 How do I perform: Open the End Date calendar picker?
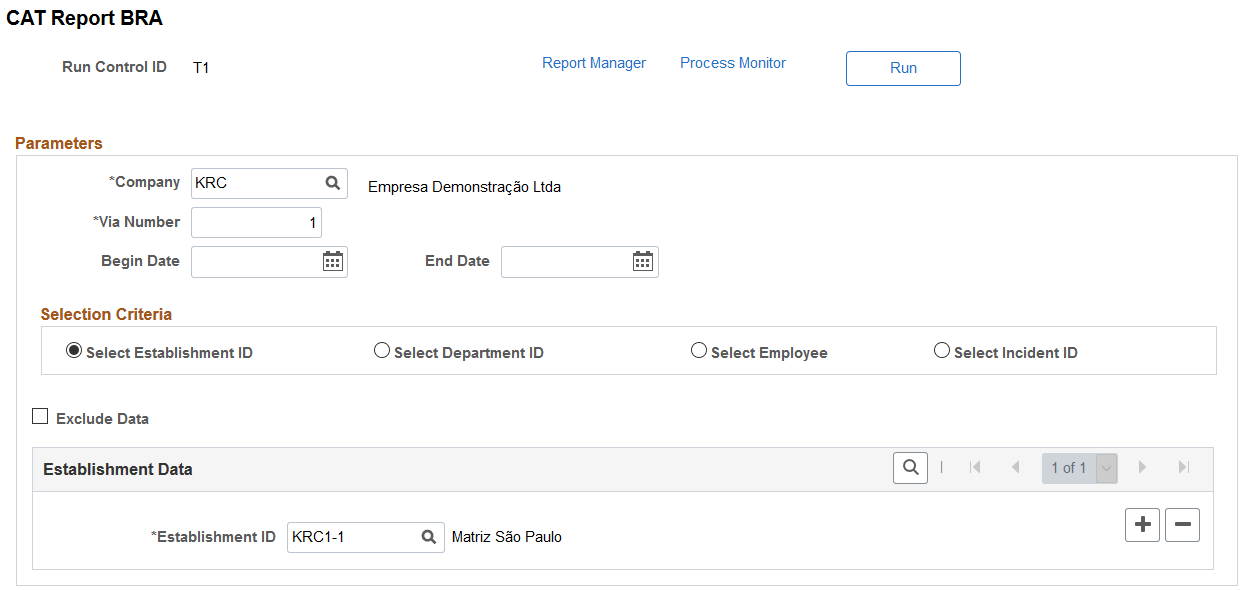(x=643, y=261)
